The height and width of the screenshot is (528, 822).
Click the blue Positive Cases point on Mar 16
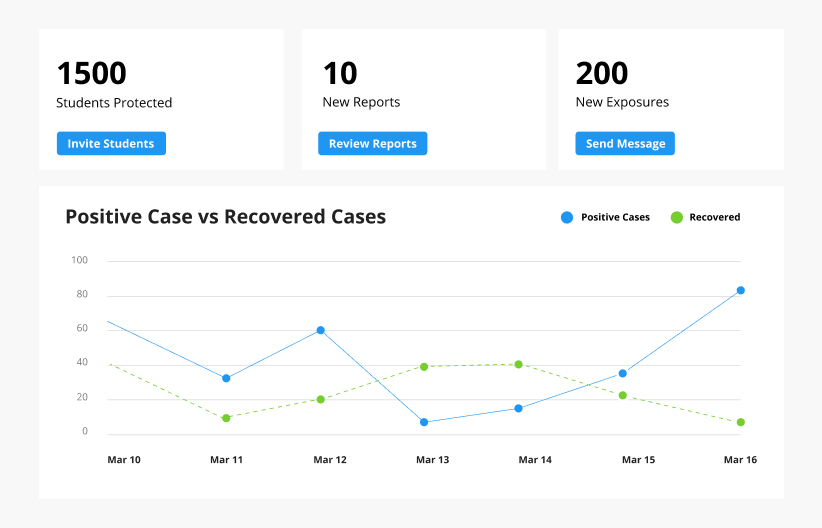pos(741,290)
